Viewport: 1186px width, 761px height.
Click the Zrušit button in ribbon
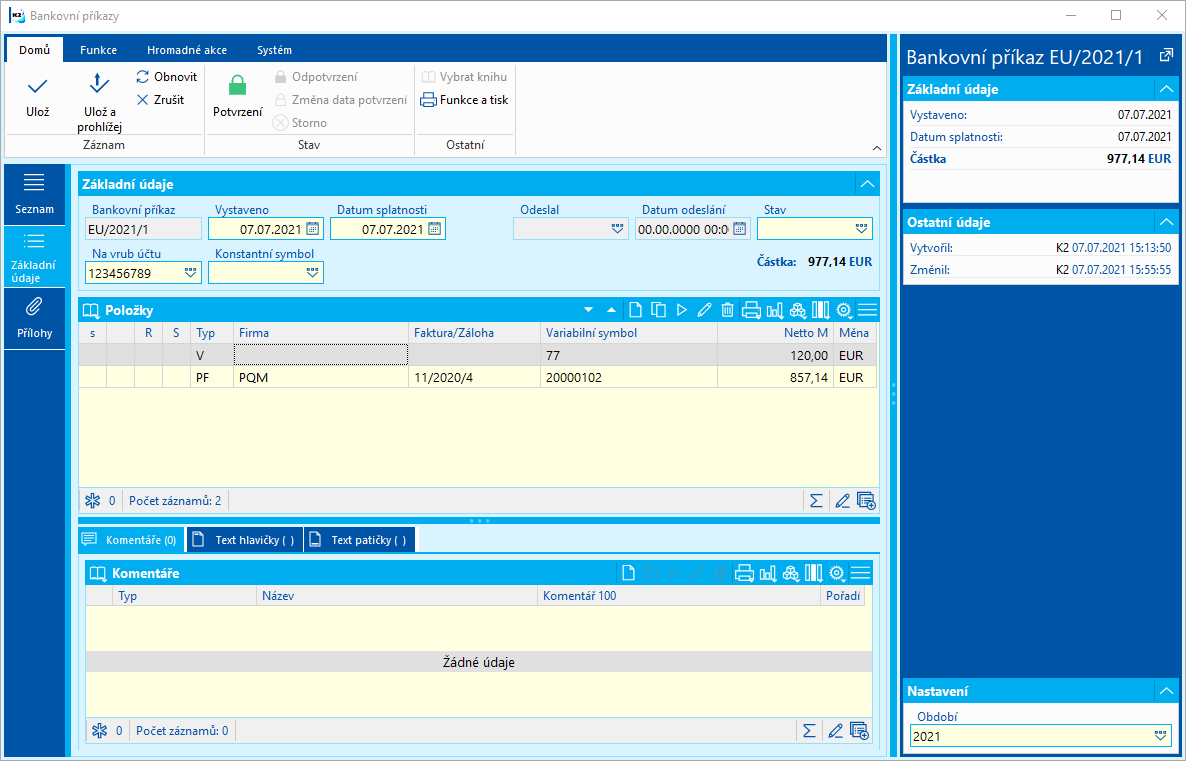161,100
